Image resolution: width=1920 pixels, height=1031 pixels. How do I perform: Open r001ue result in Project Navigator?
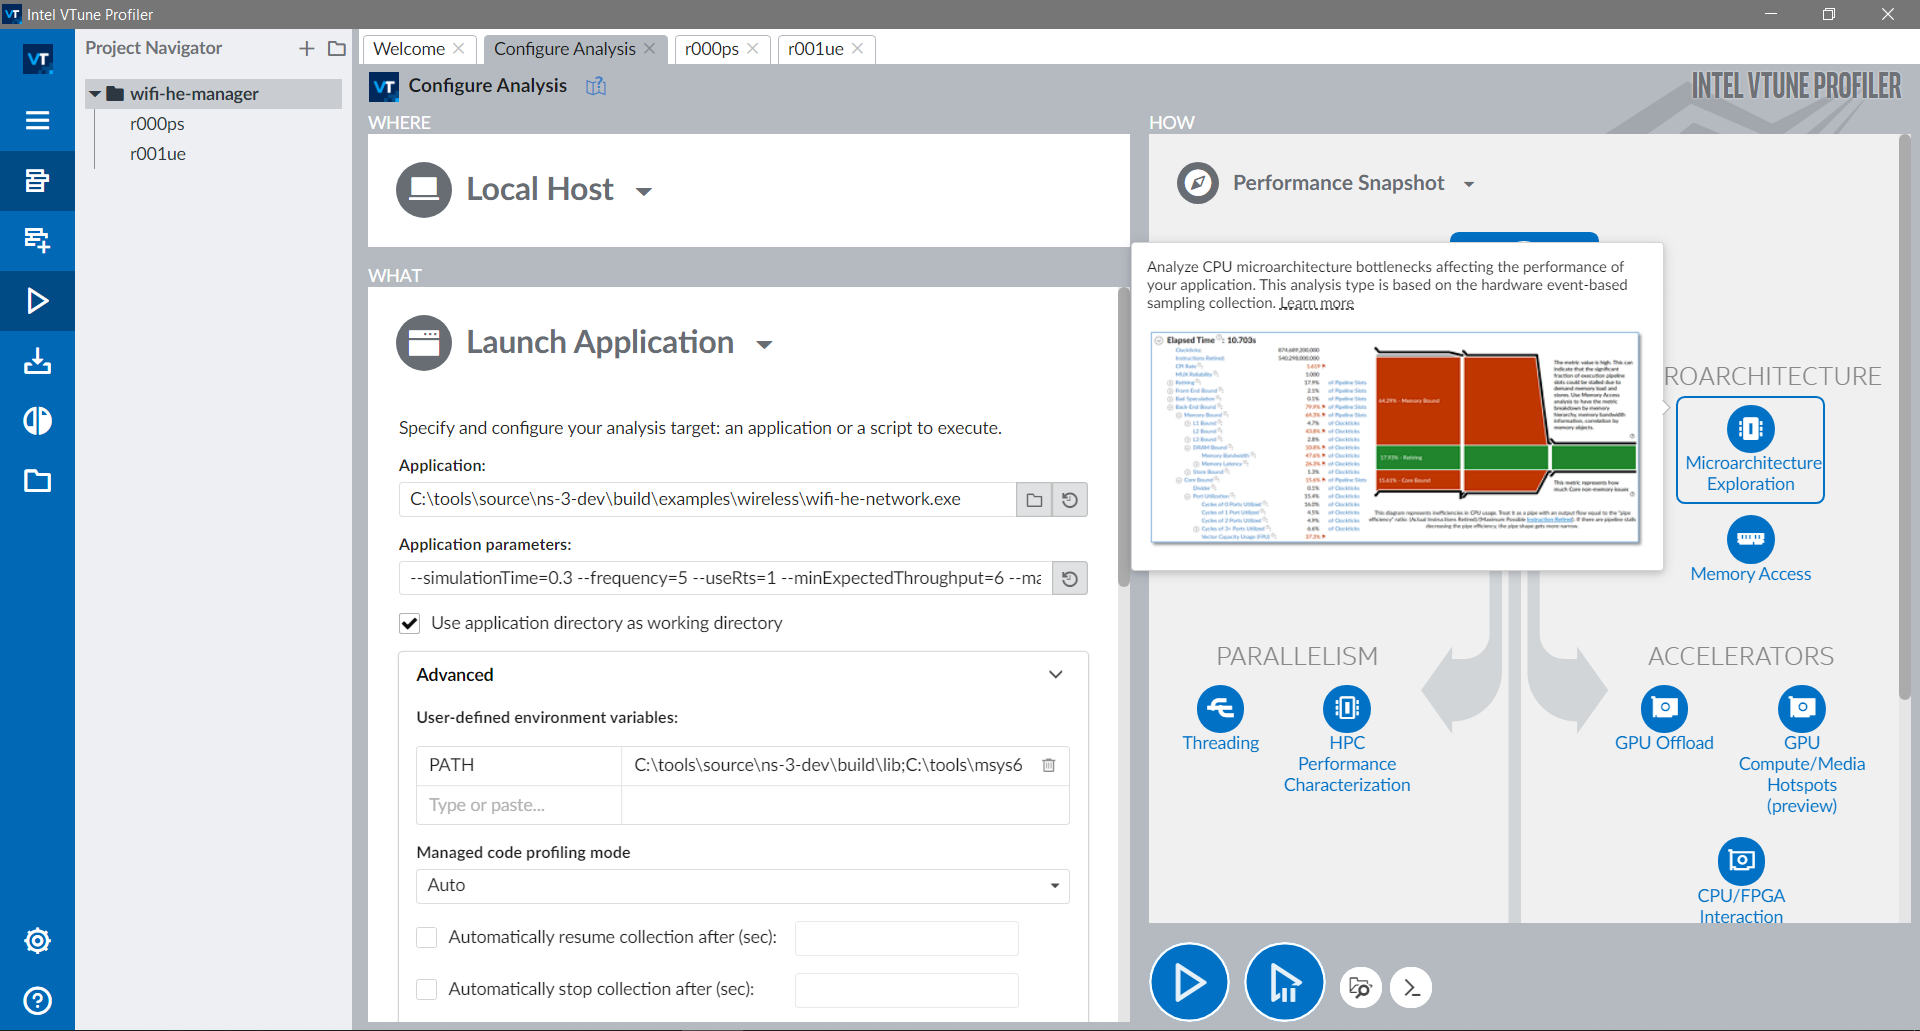(x=158, y=154)
